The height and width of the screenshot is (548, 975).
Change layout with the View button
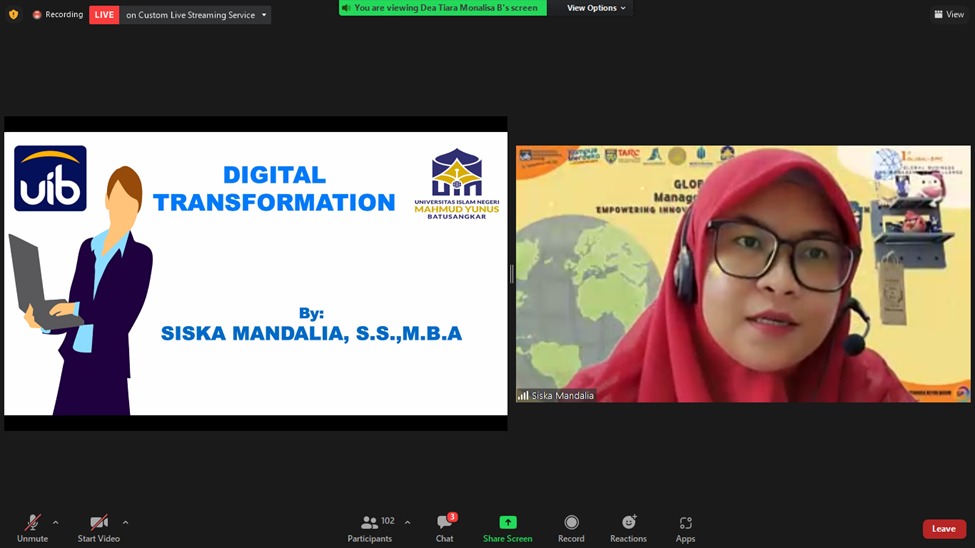[949, 14]
